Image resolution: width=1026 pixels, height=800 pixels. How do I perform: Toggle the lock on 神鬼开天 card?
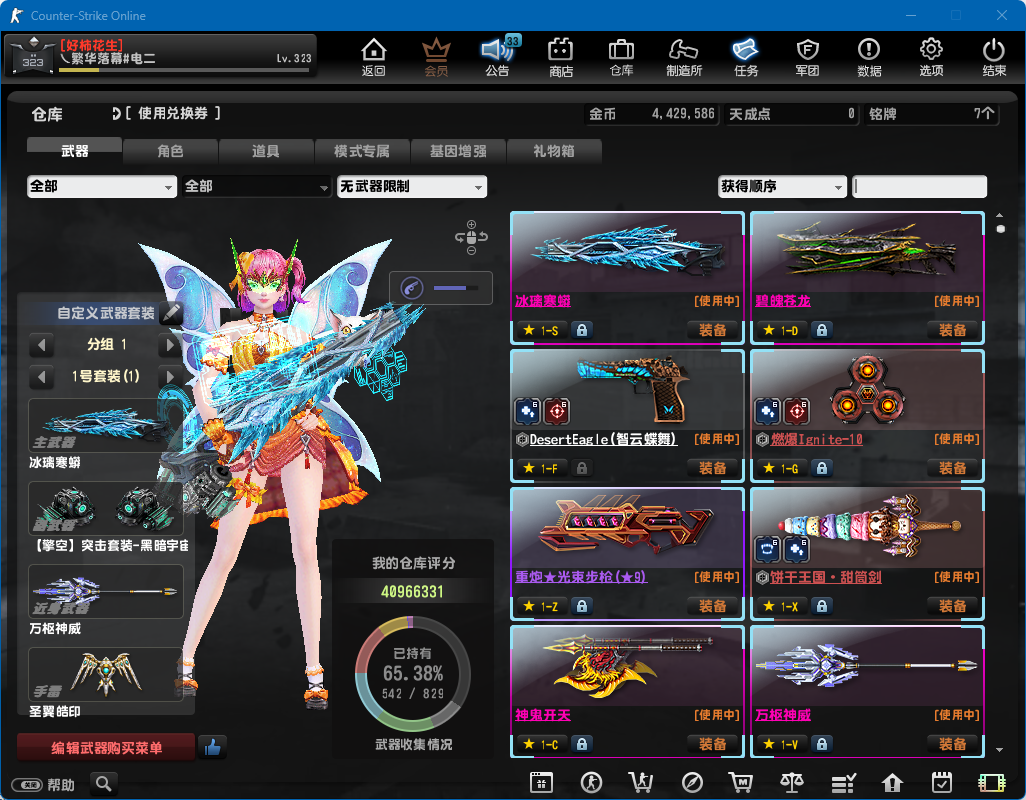point(582,744)
